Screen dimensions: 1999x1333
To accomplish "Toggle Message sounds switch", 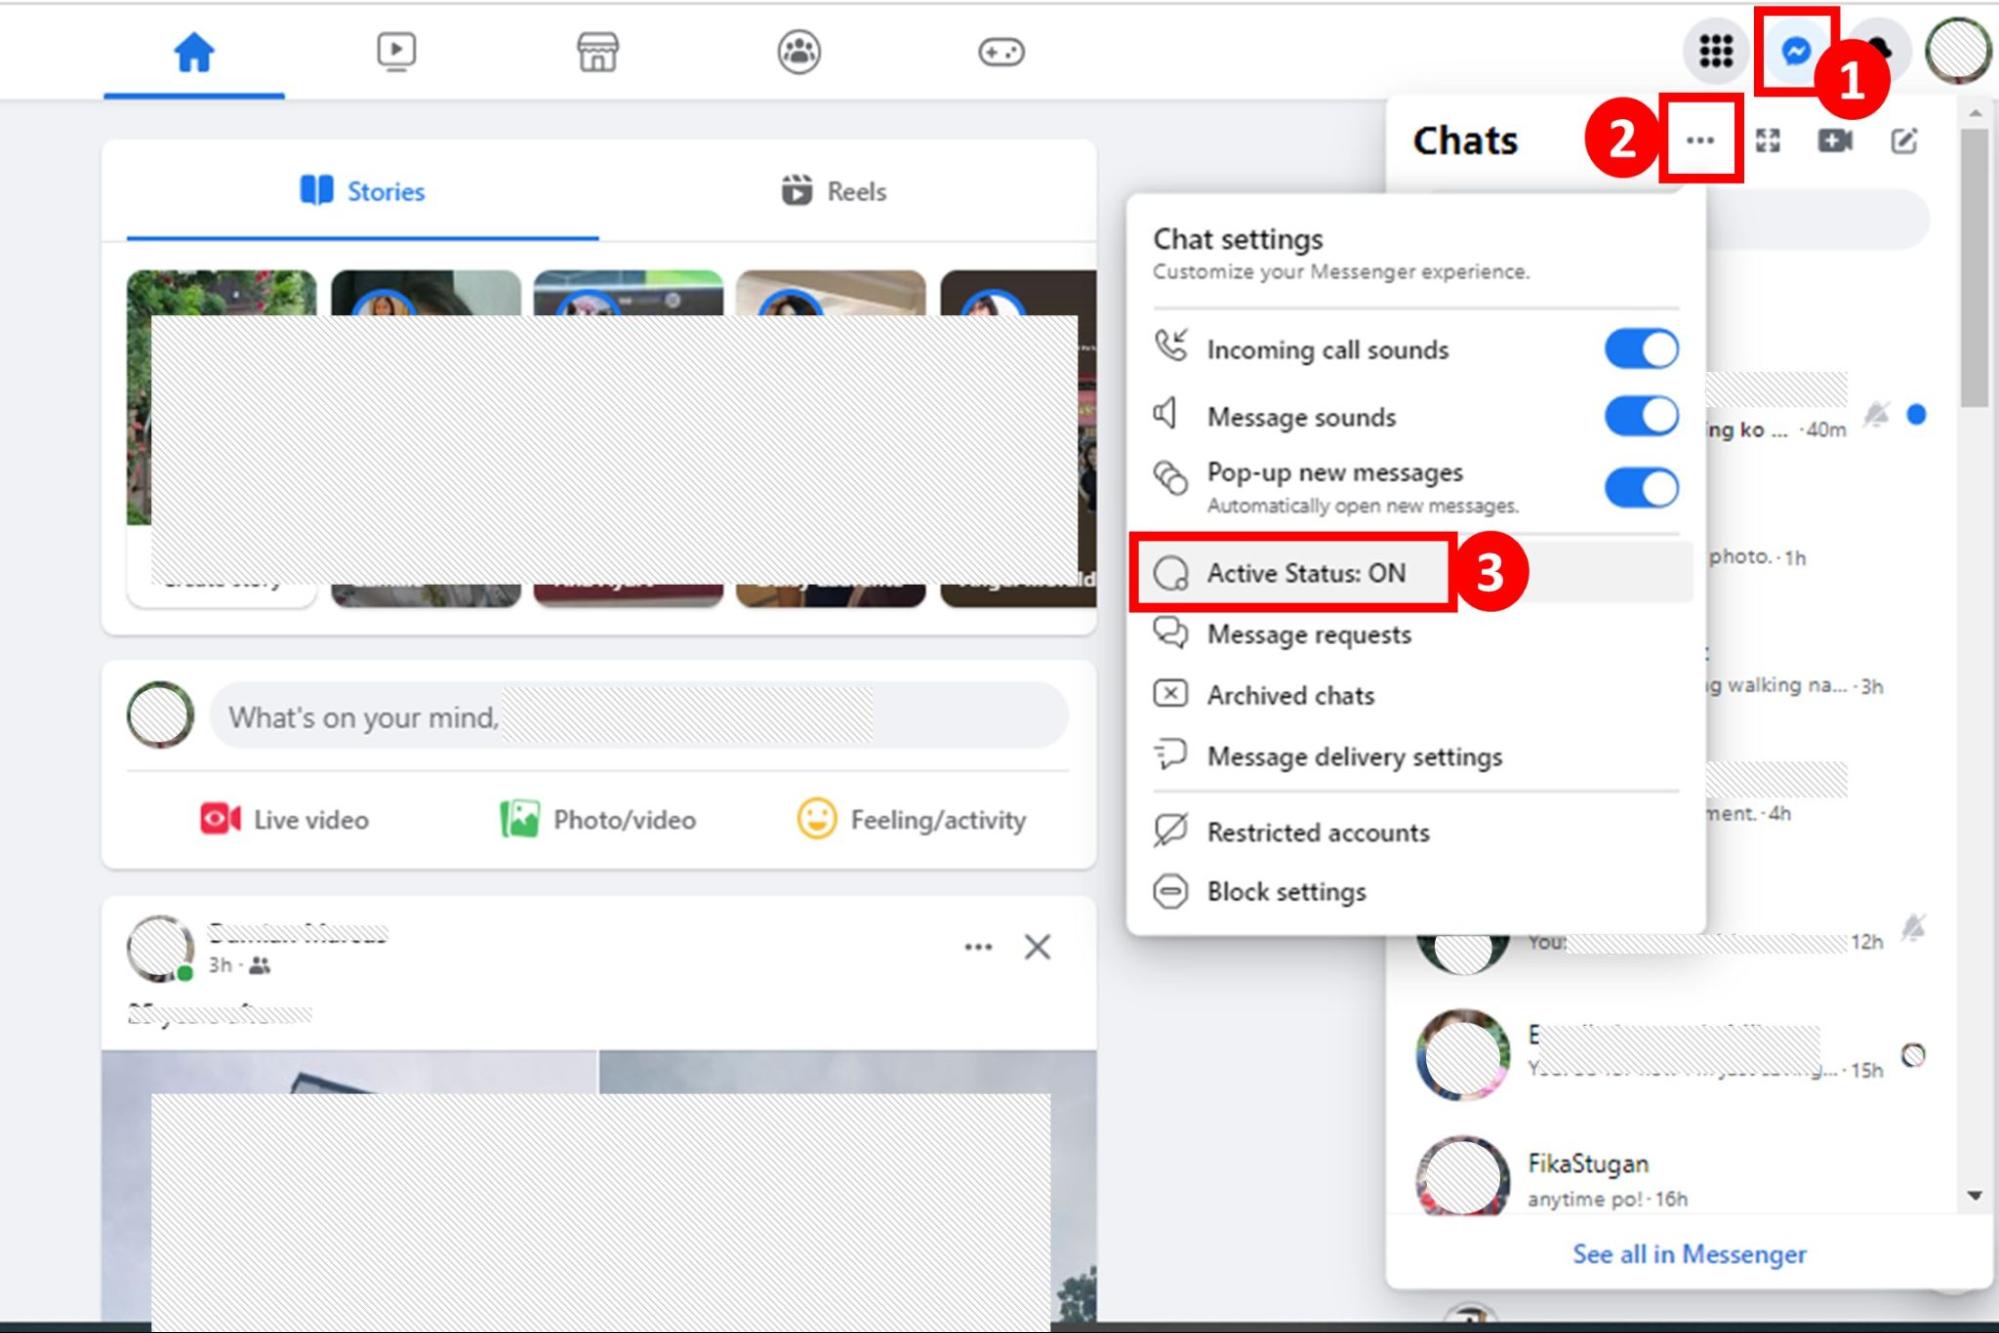I will [1641, 416].
